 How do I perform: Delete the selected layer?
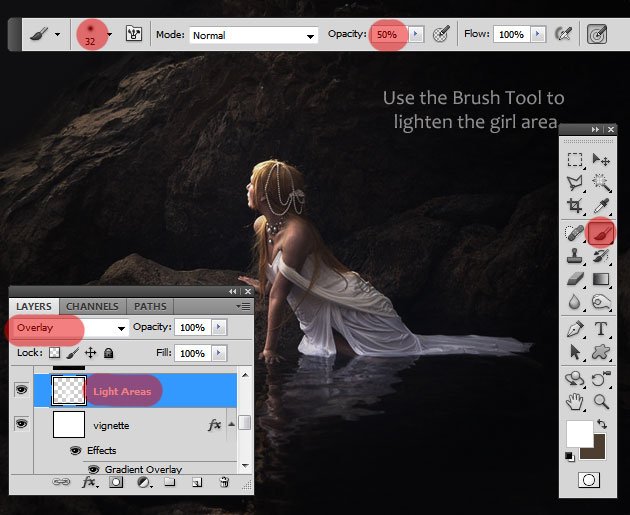point(224,482)
